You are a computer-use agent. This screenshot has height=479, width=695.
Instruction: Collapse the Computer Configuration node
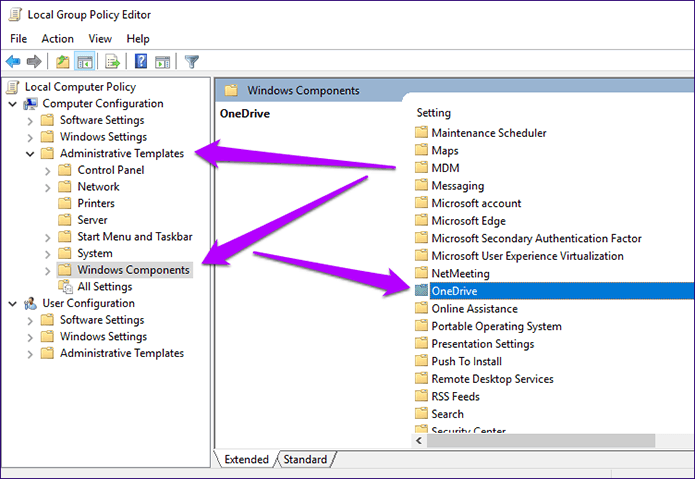coord(12,104)
